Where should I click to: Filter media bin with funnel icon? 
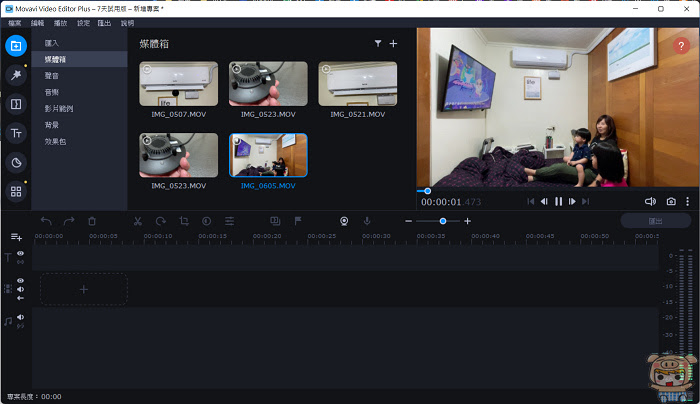tap(378, 43)
